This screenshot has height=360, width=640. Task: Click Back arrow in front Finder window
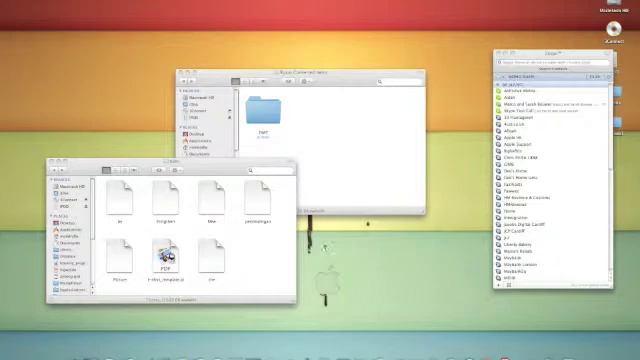54,170
